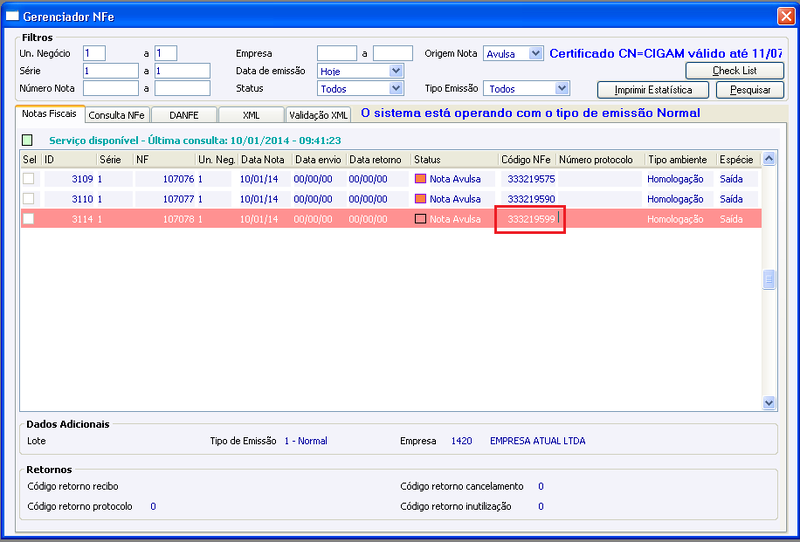Select the checkbox for ID 3109

[29, 179]
